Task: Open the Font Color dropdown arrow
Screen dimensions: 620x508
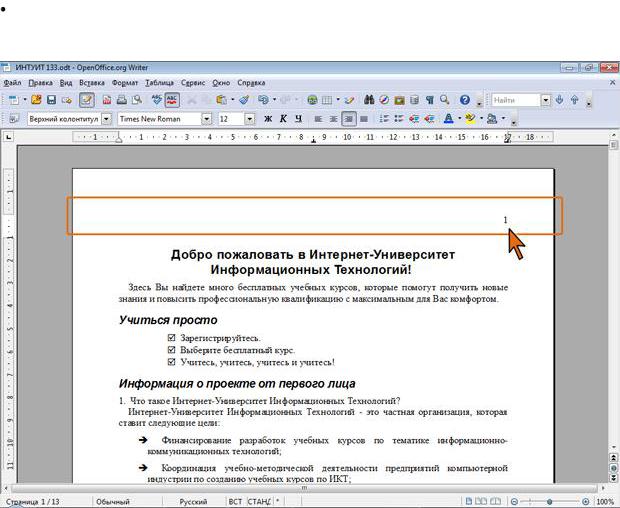Action: 459,119
